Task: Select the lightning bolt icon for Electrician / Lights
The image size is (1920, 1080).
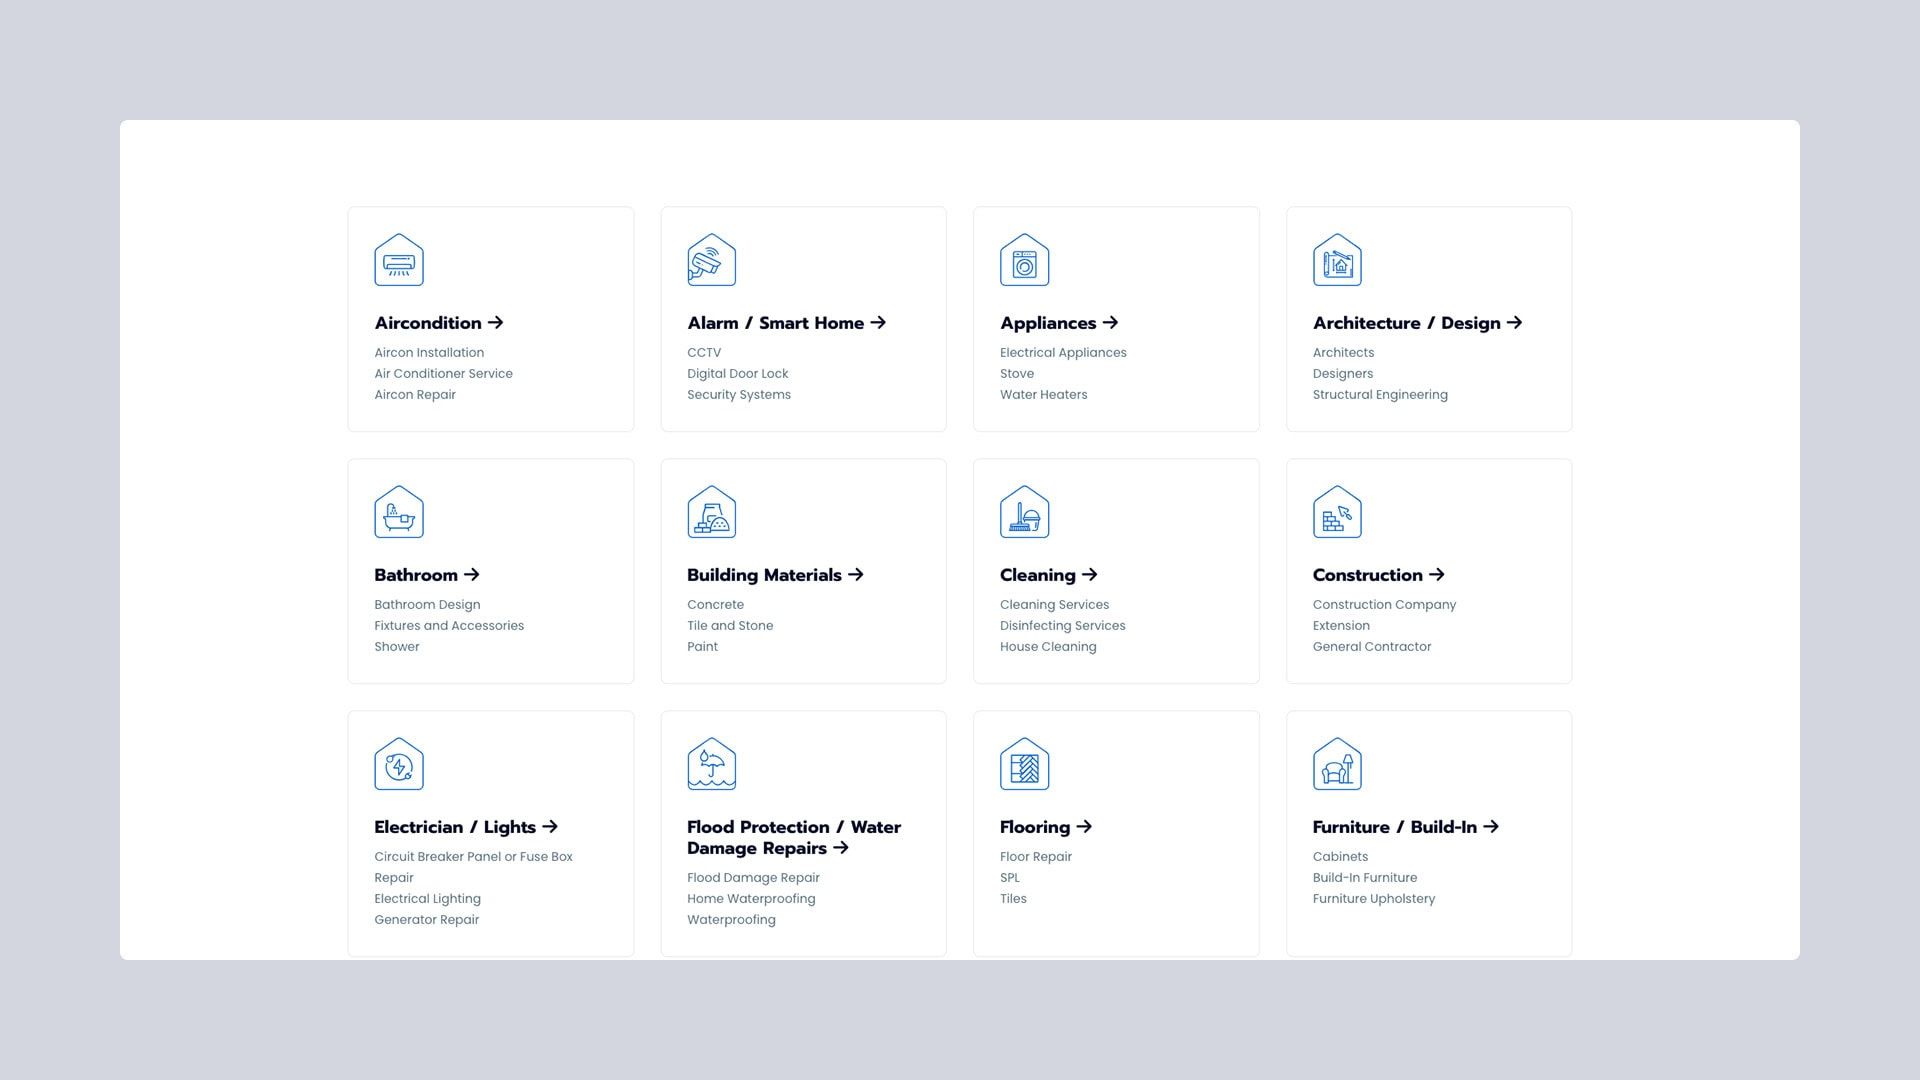Action: pyautogui.click(x=399, y=764)
